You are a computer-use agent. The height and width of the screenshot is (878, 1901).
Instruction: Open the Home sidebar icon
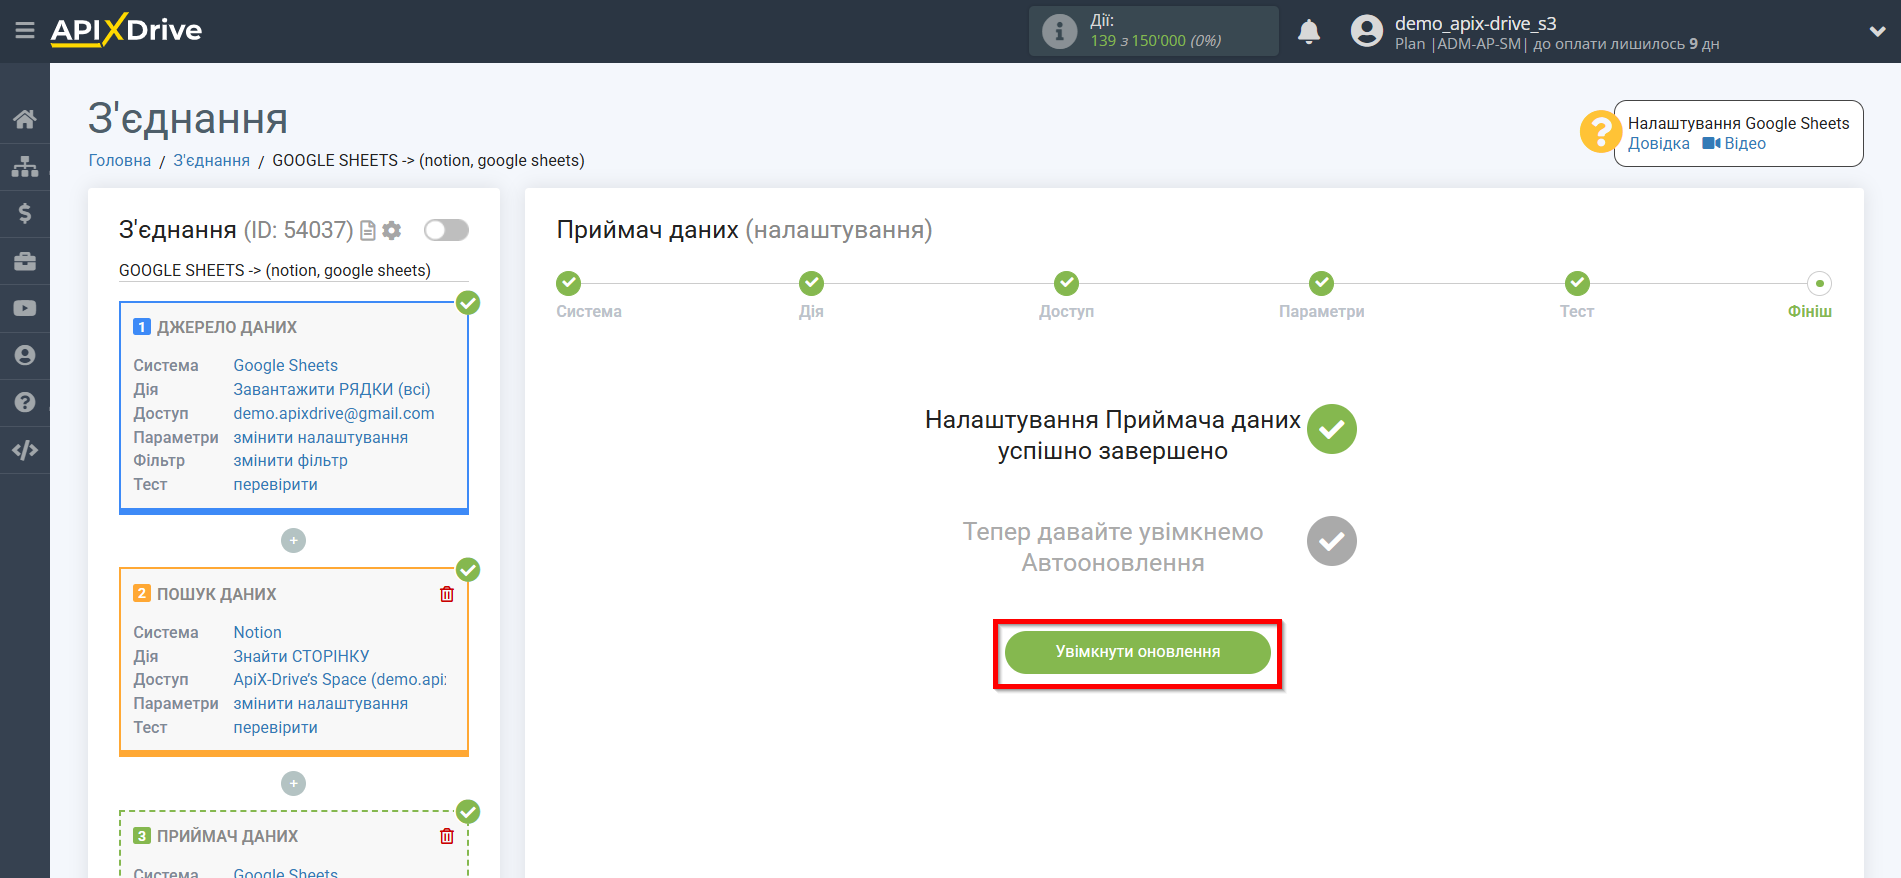25,119
